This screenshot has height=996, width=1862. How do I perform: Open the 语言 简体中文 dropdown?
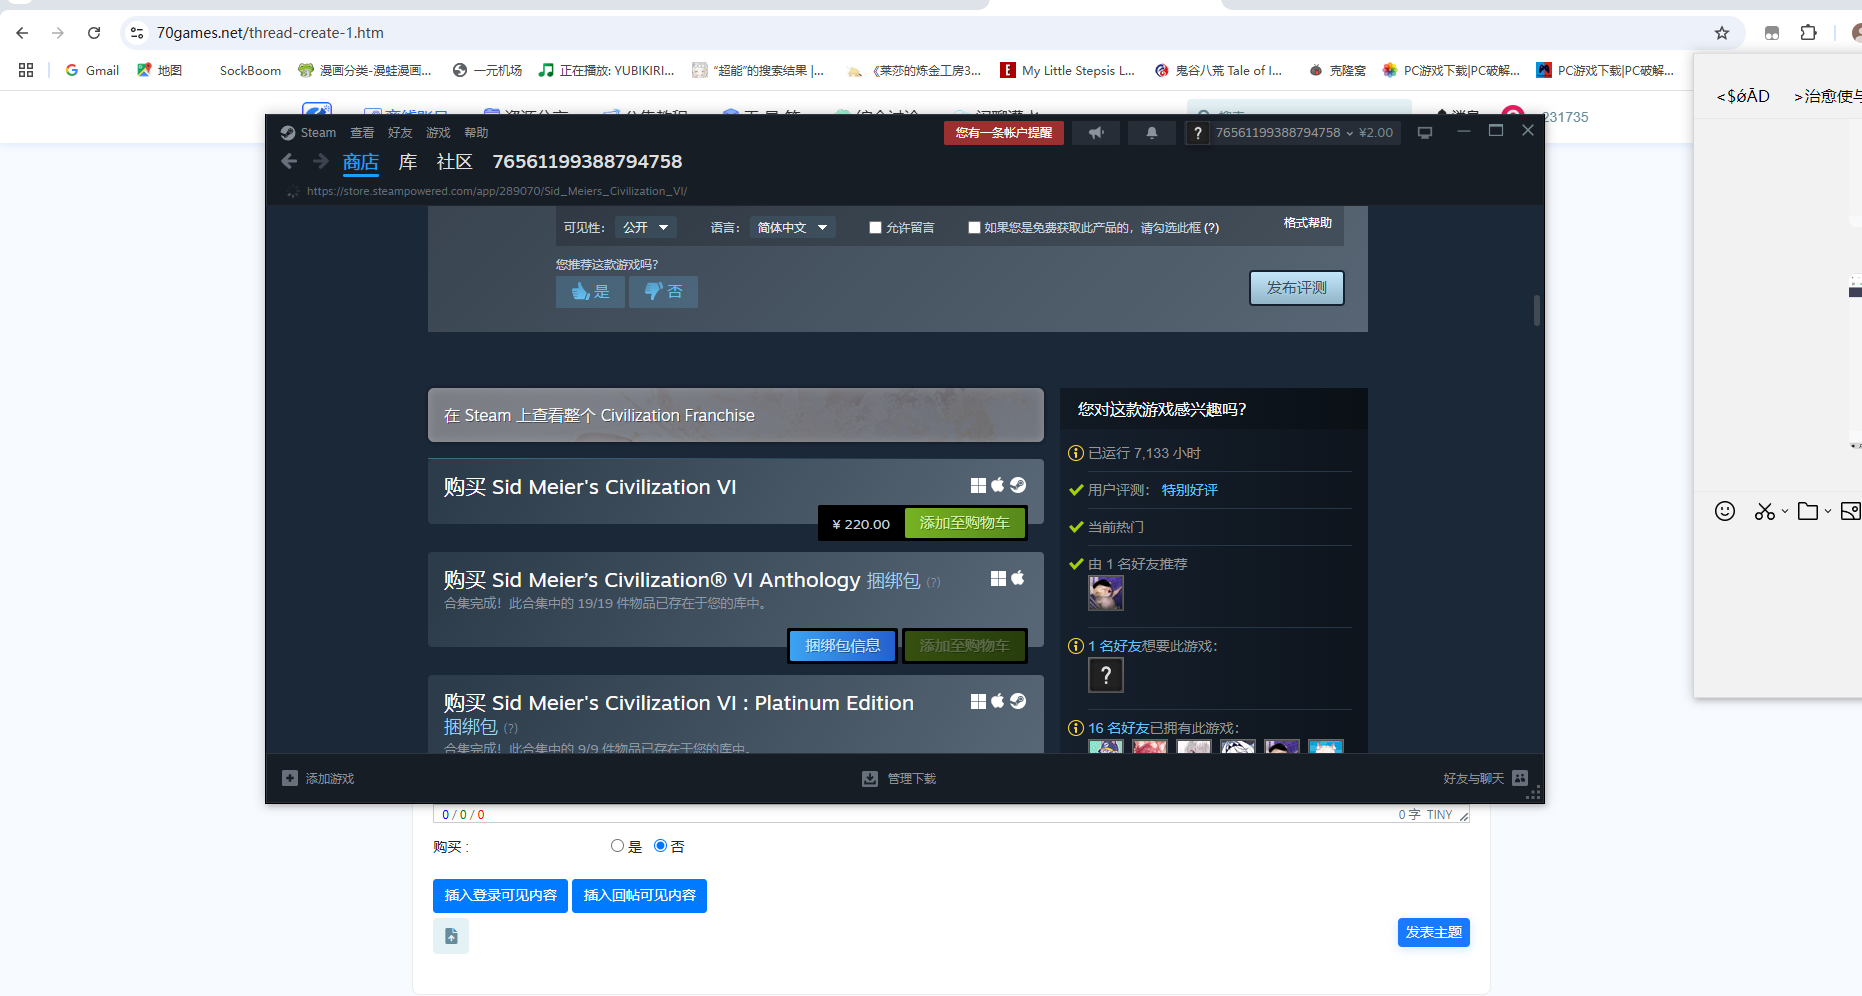(x=792, y=228)
